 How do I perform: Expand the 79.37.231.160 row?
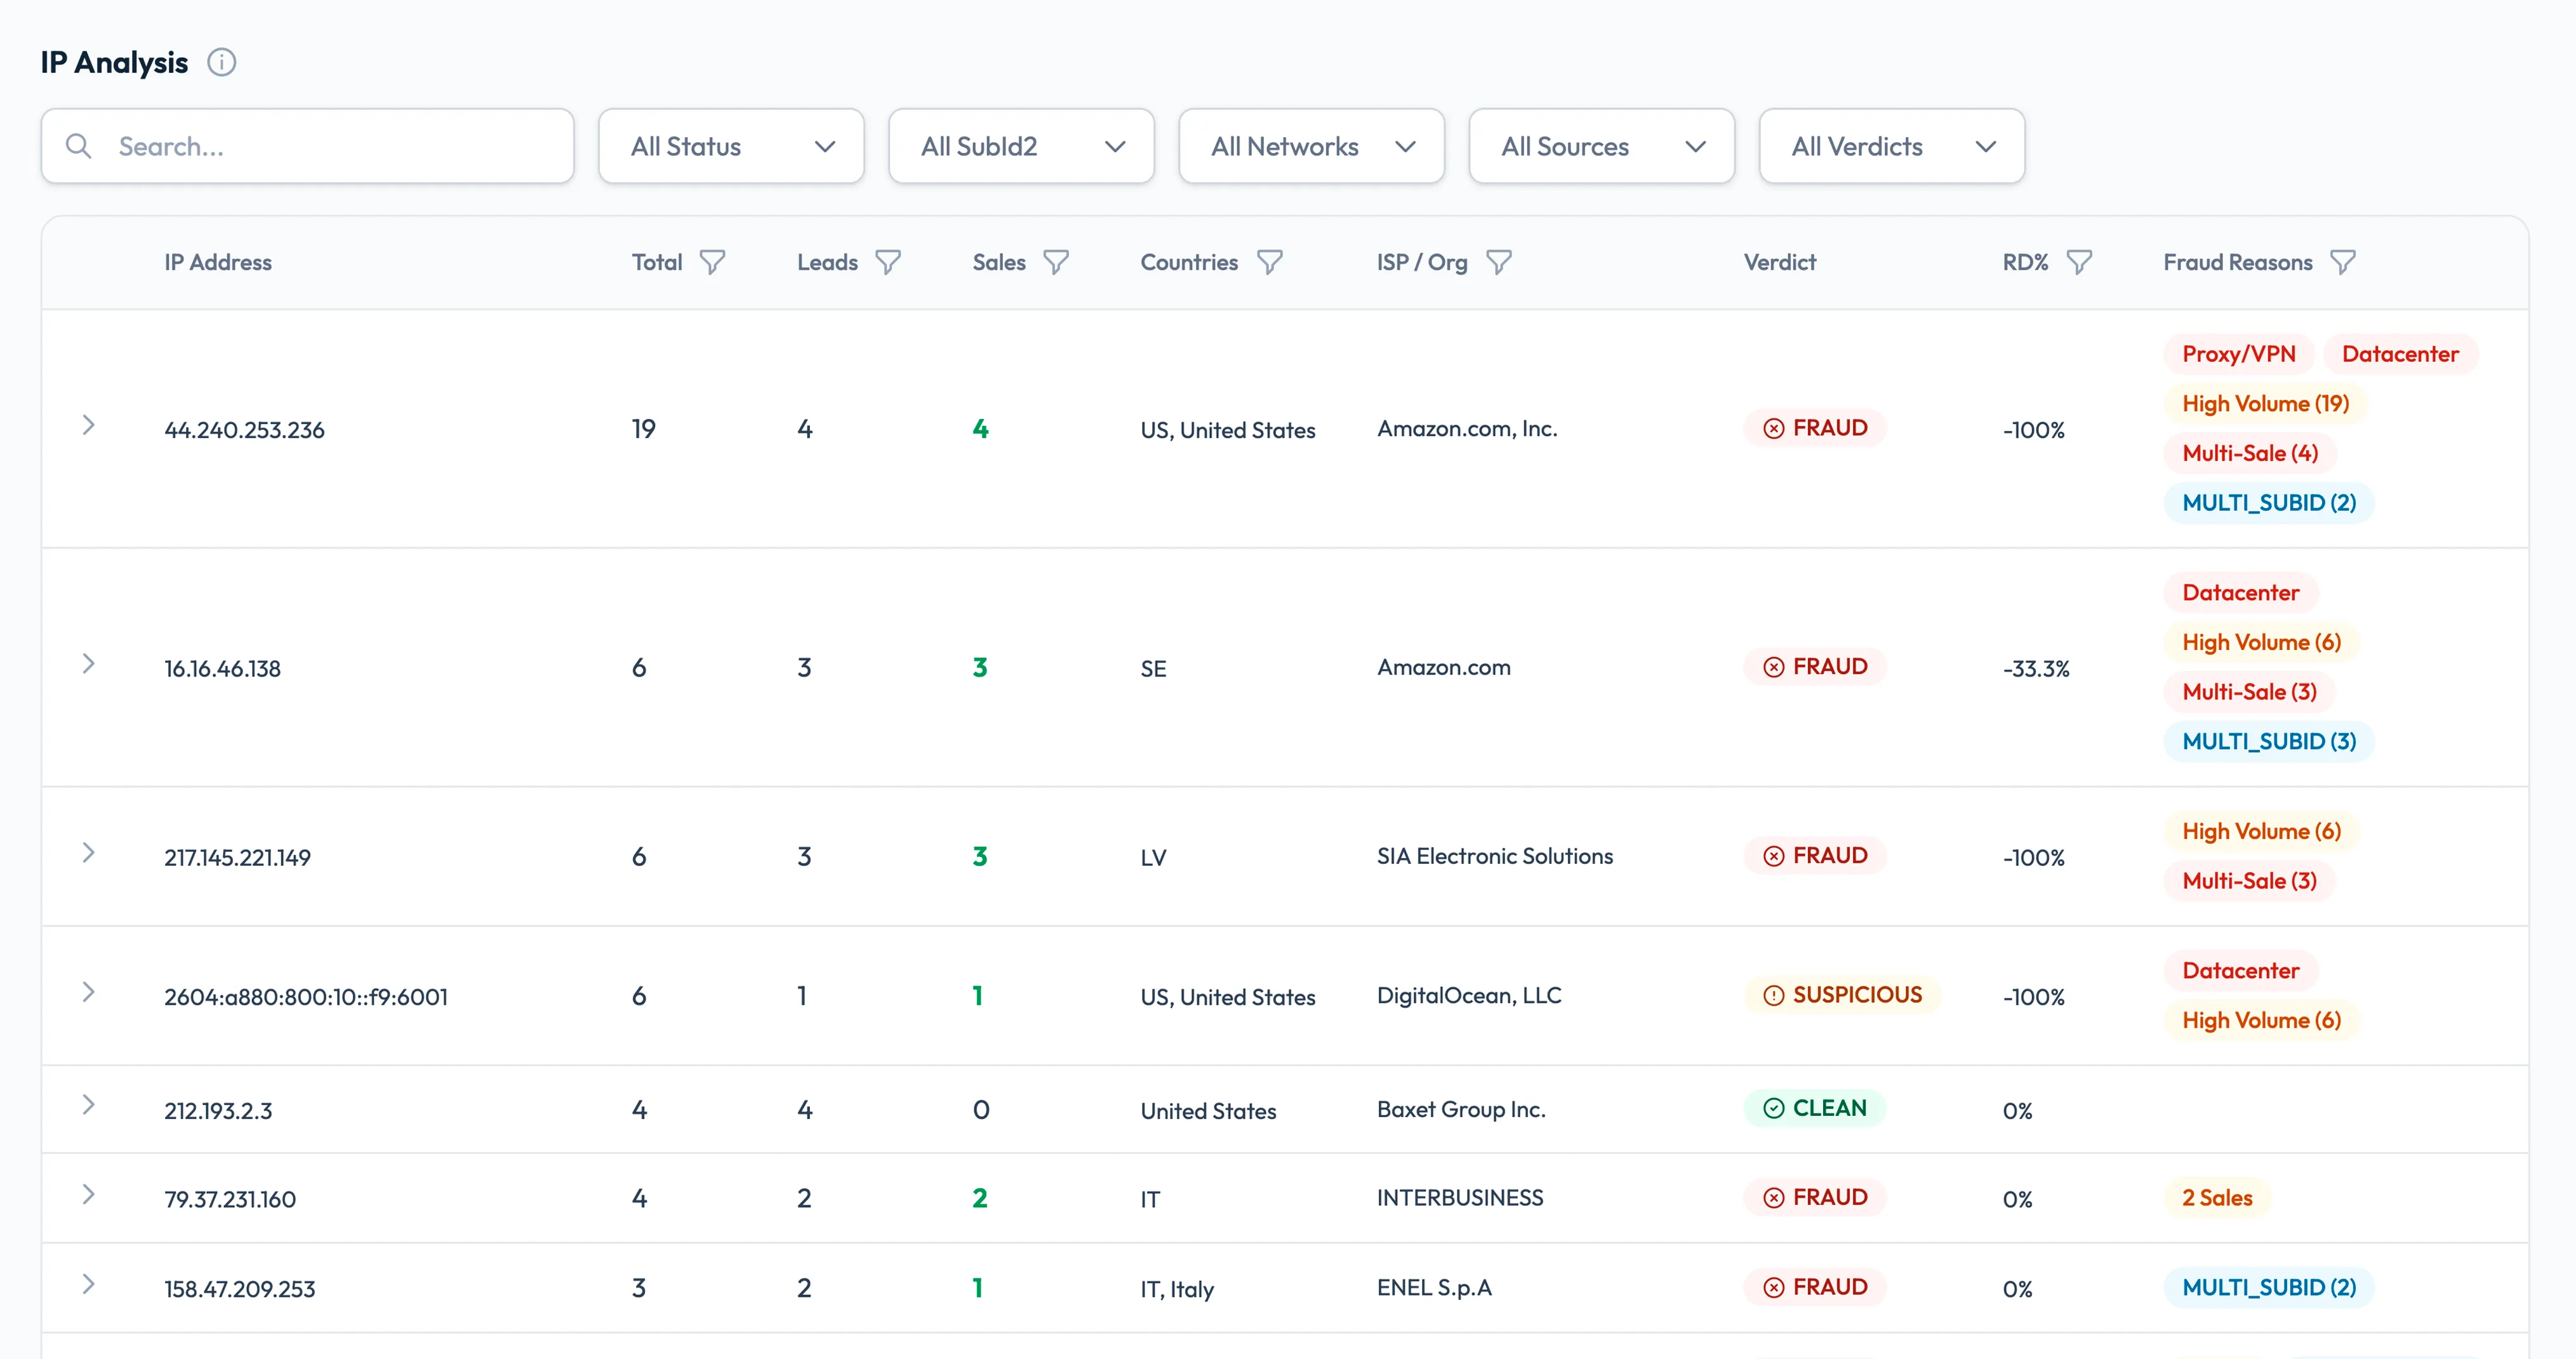[88, 1195]
